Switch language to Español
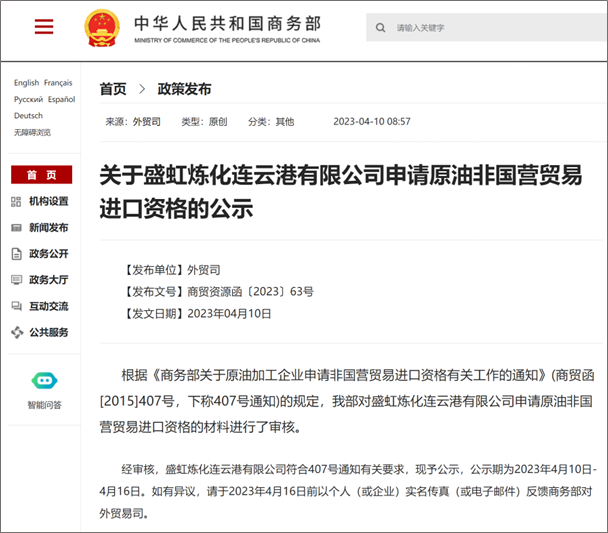 click(x=61, y=99)
